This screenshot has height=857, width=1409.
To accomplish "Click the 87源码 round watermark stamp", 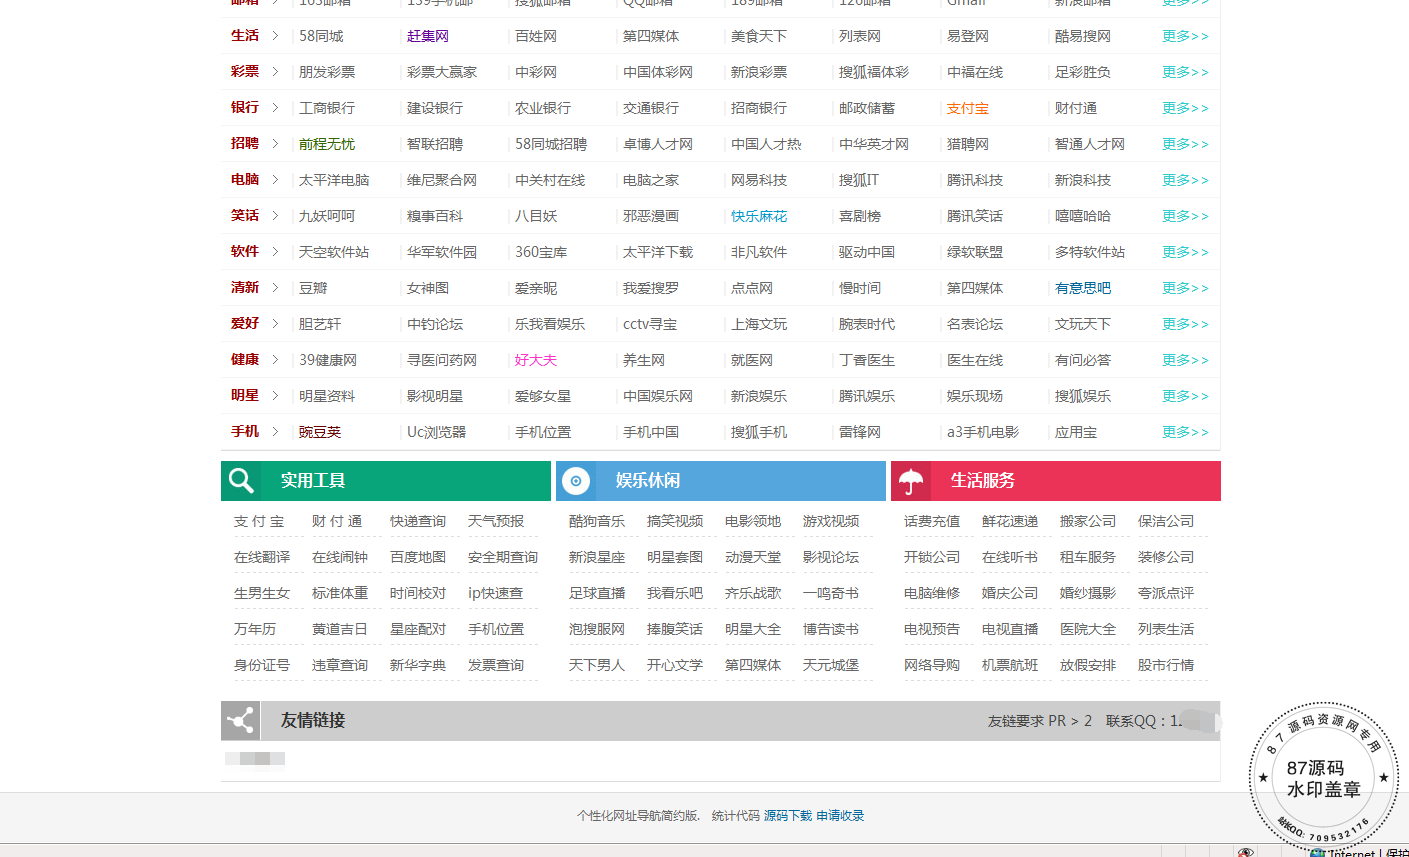I will 1323,777.
